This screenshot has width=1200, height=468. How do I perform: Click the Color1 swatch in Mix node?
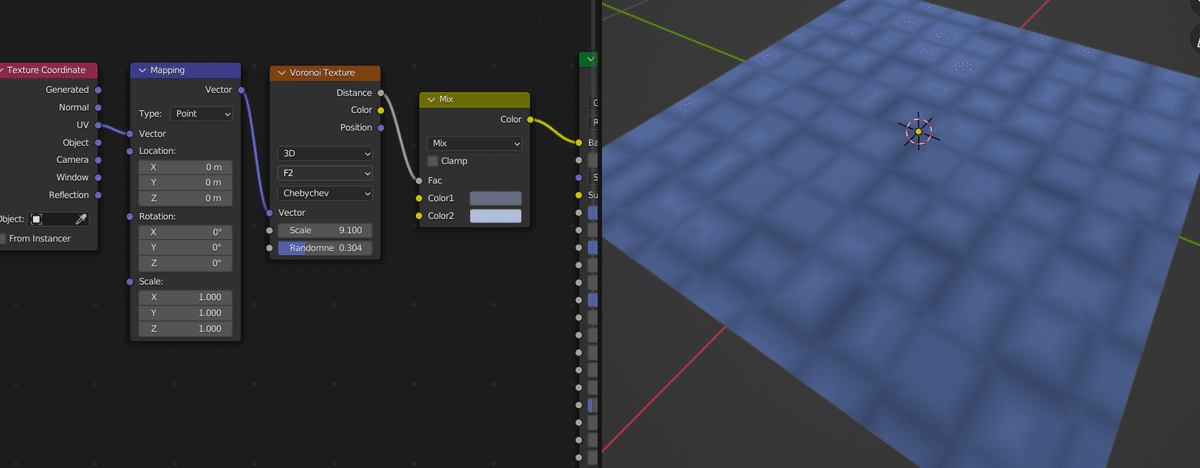click(x=495, y=198)
